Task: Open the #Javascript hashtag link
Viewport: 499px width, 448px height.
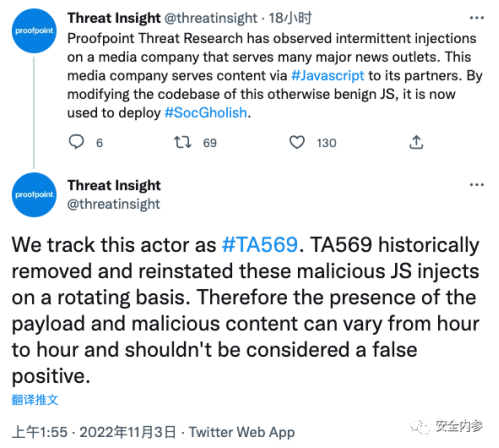Action: point(327,76)
